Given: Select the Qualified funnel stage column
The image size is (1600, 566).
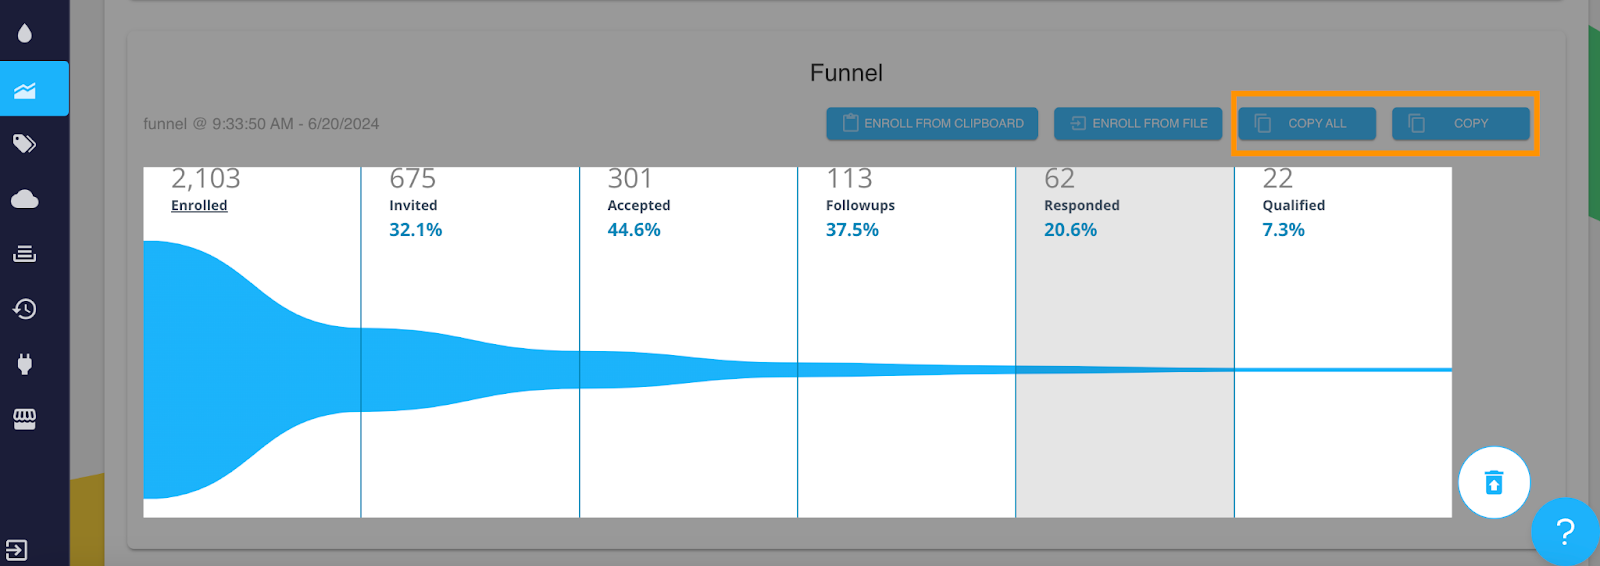Looking at the screenshot, I should tap(1343, 342).
